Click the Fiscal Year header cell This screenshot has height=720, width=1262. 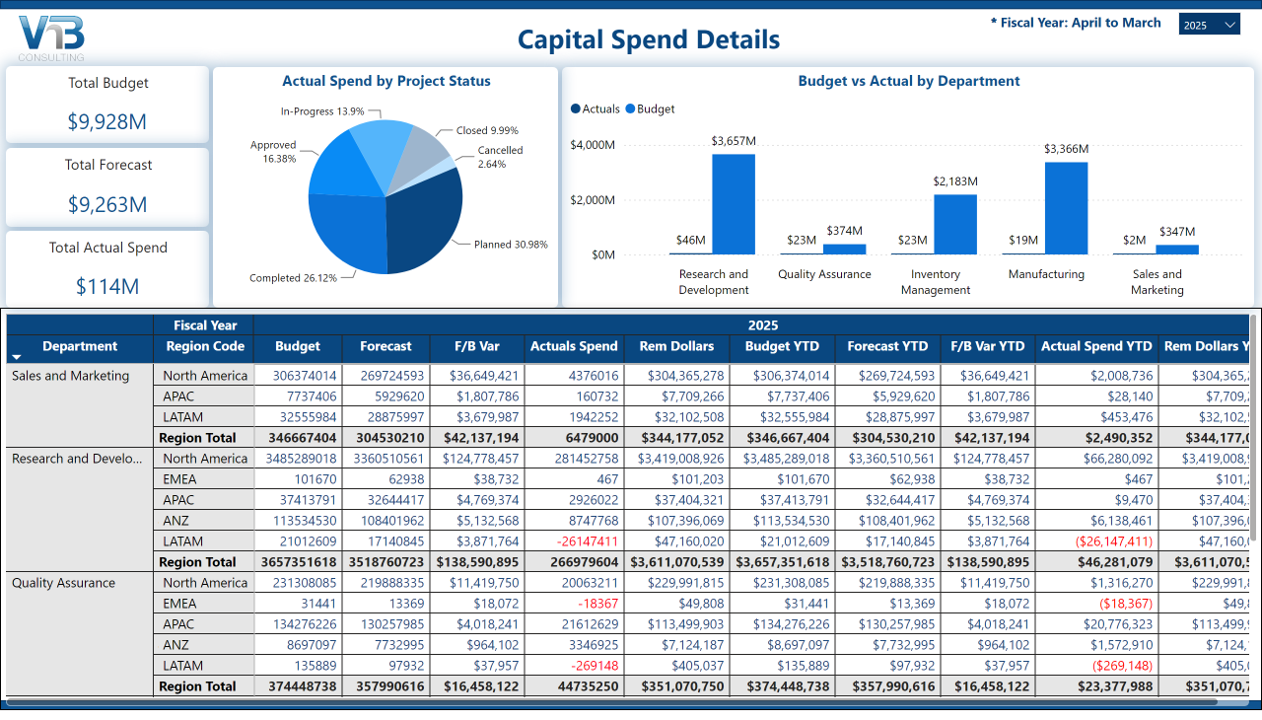coord(204,325)
